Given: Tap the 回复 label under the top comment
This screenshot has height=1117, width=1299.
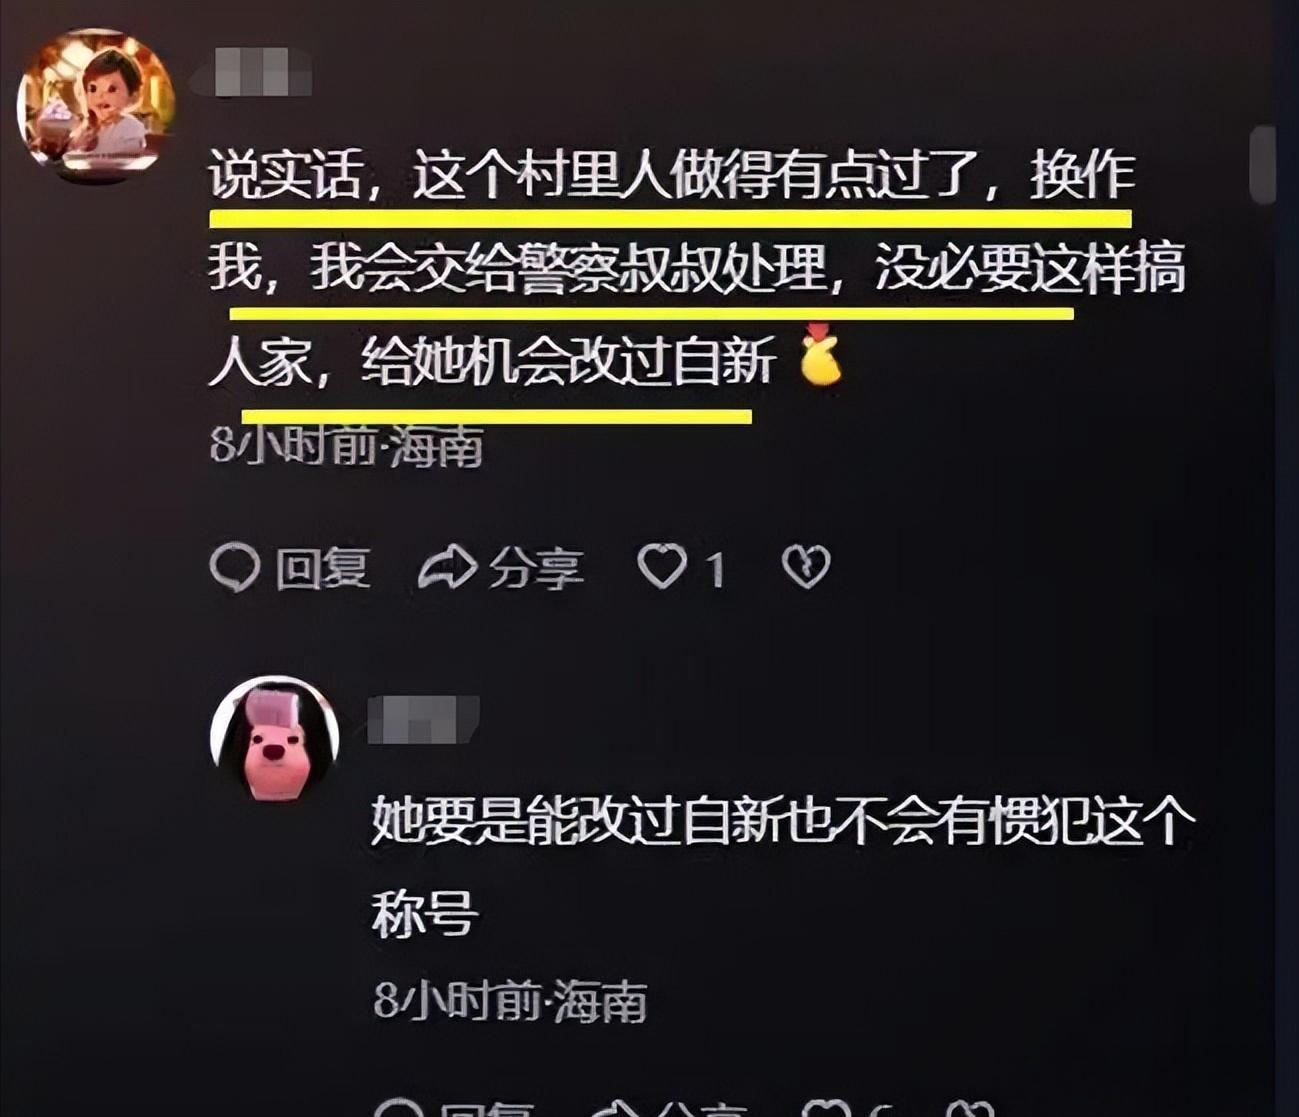Looking at the screenshot, I should [x=323, y=568].
